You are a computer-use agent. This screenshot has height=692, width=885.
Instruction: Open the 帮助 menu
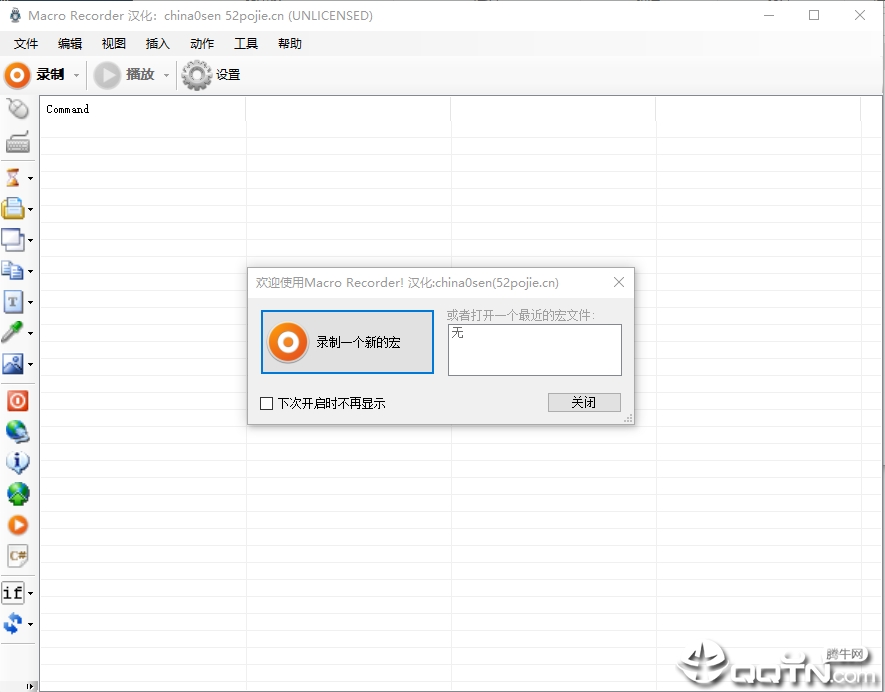(x=290, y=43)
